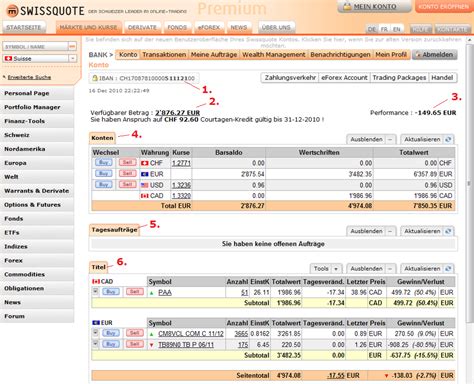Click the Zahlungsverkehr button
Viewport: 474px width, 384px height.
click(290, 78)
